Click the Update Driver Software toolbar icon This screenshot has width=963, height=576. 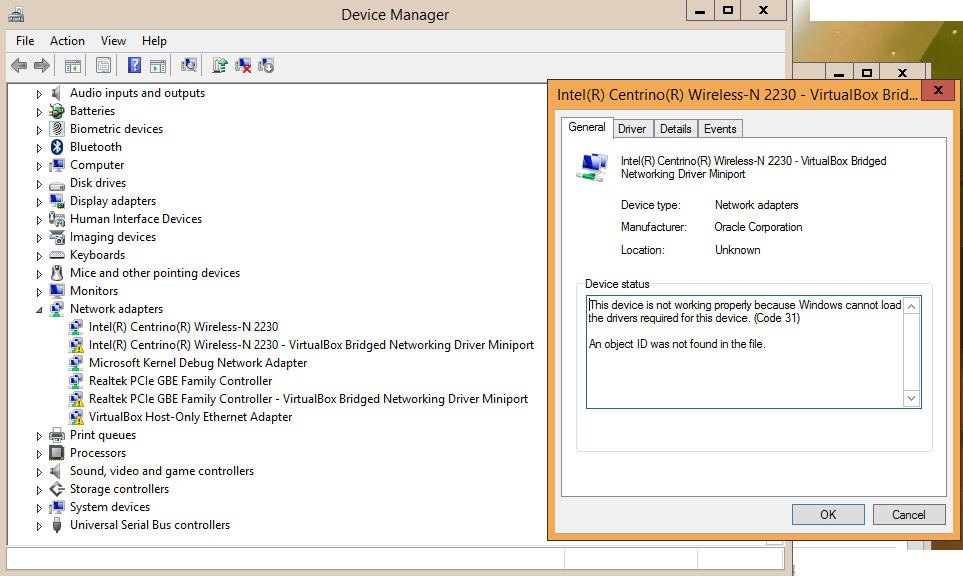tap(219, 65)
